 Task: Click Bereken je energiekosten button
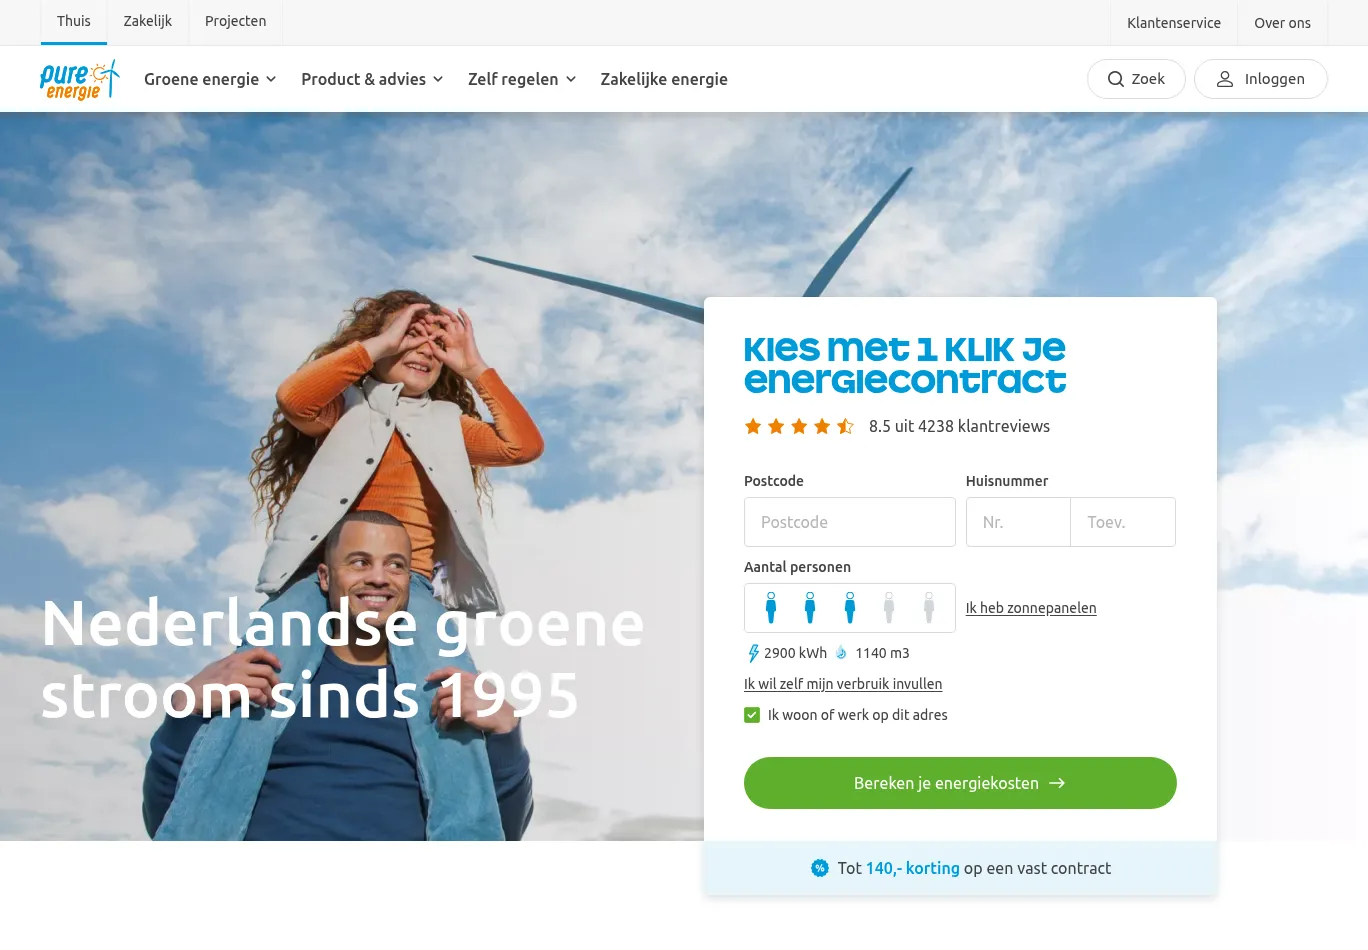960,783
